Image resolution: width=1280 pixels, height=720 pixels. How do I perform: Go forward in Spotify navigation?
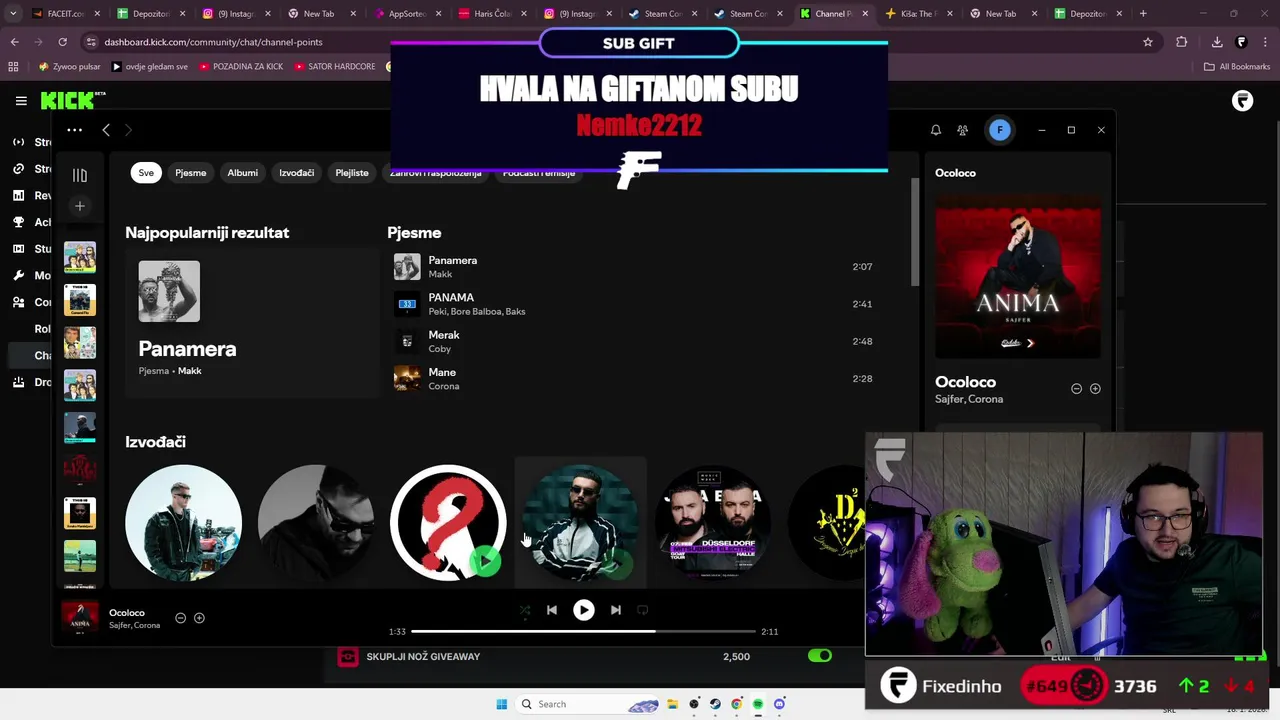(128, 130)
